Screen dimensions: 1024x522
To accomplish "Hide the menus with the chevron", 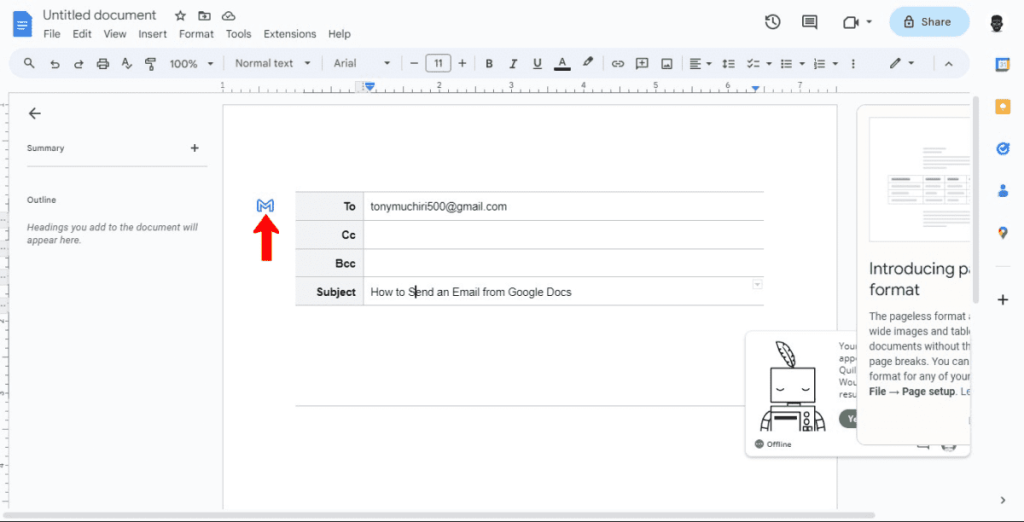I will 949,63.
